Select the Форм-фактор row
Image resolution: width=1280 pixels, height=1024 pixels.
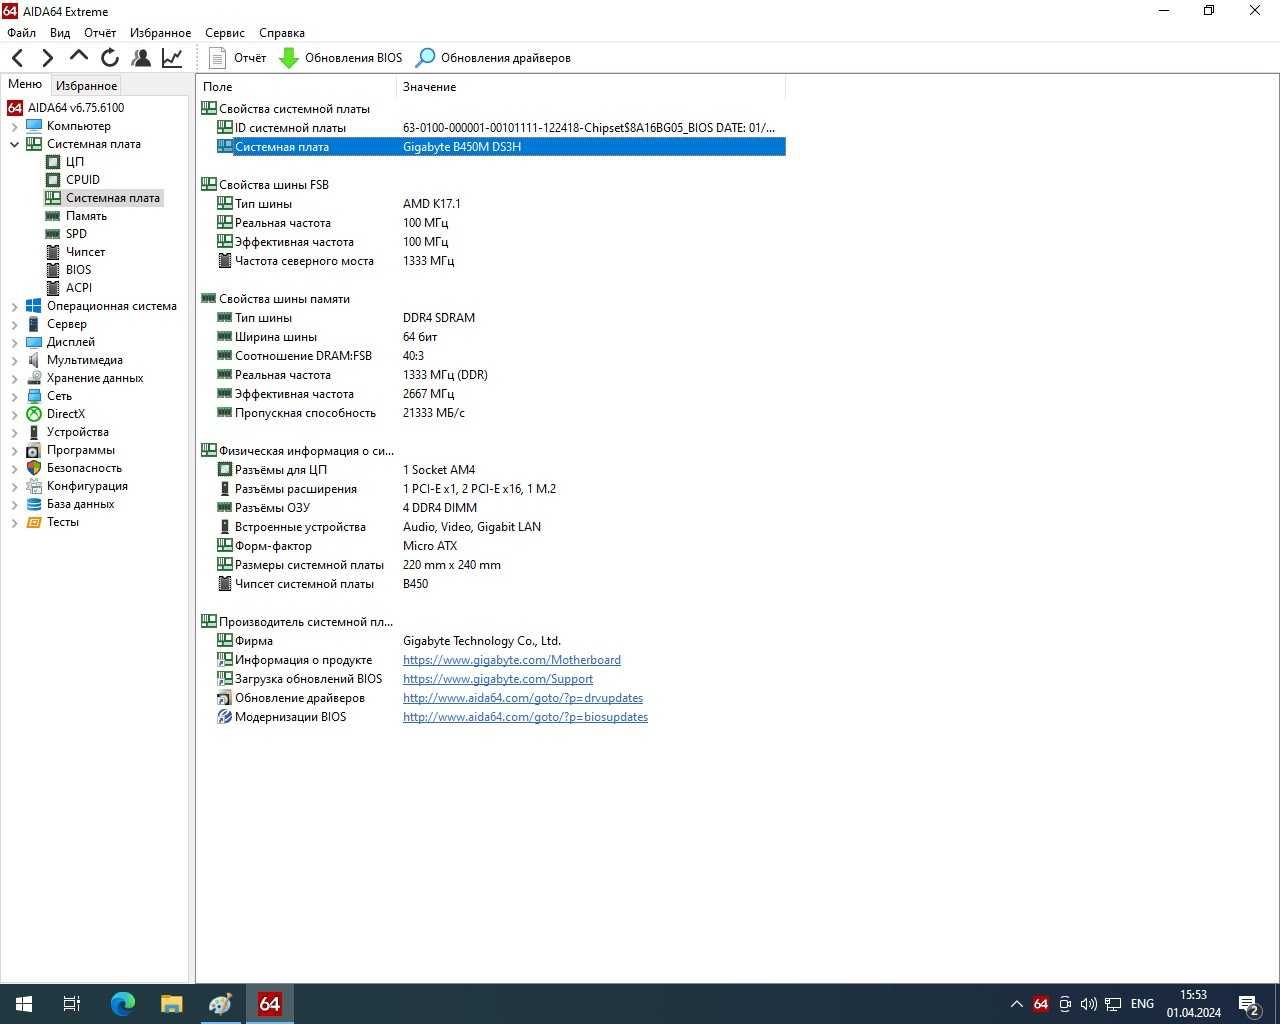click(x=492, y=546)
